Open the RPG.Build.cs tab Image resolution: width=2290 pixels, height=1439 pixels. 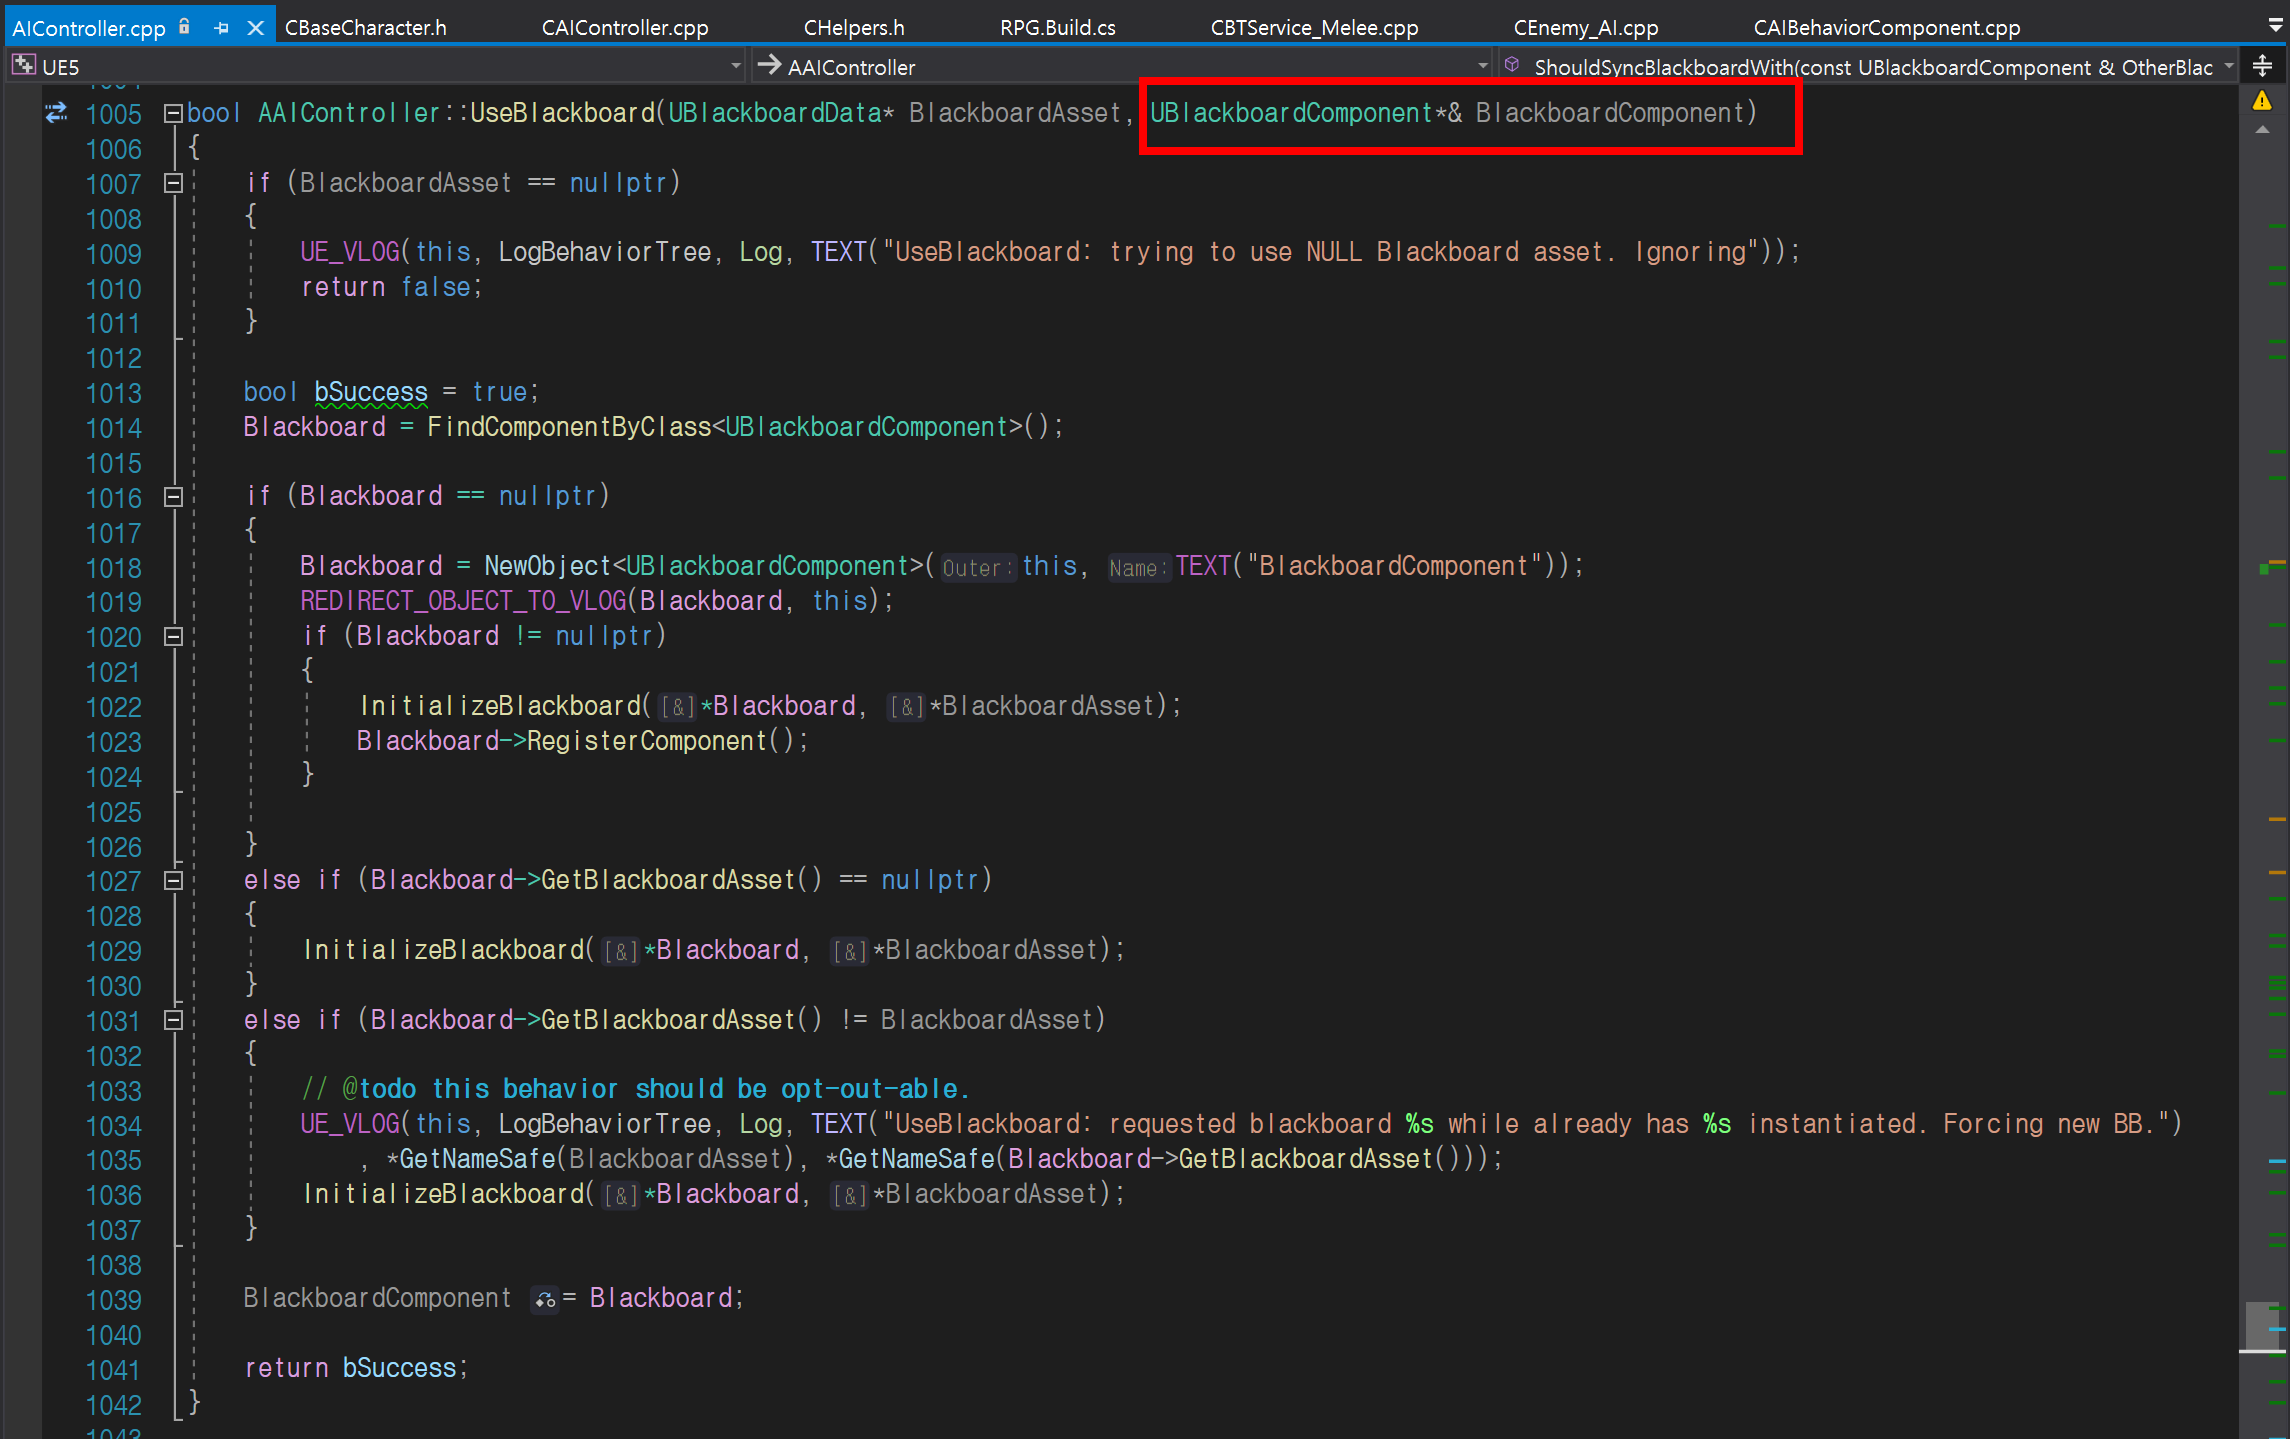(1058, 28)
